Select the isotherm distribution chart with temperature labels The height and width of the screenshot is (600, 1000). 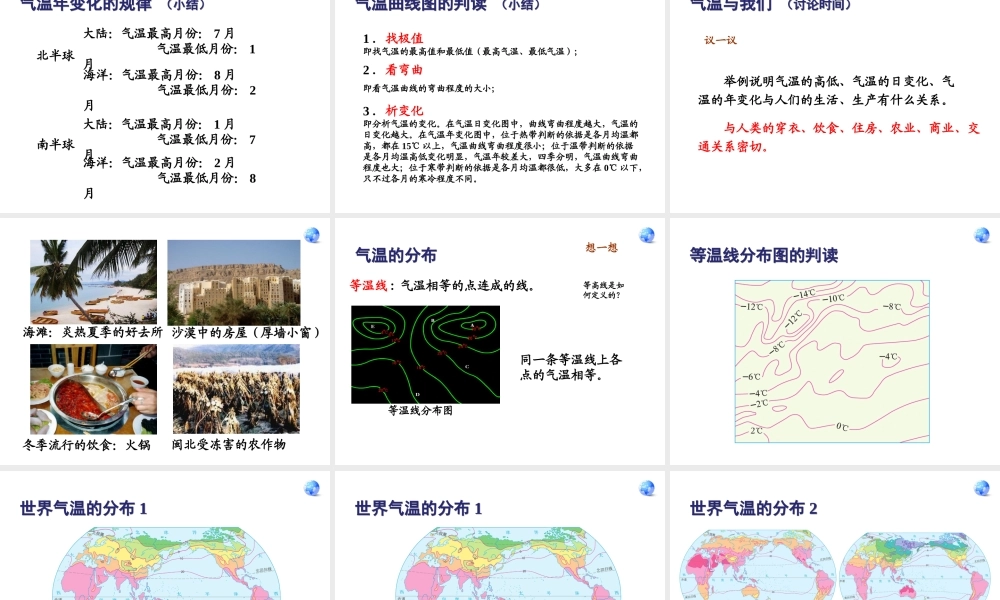832,362
